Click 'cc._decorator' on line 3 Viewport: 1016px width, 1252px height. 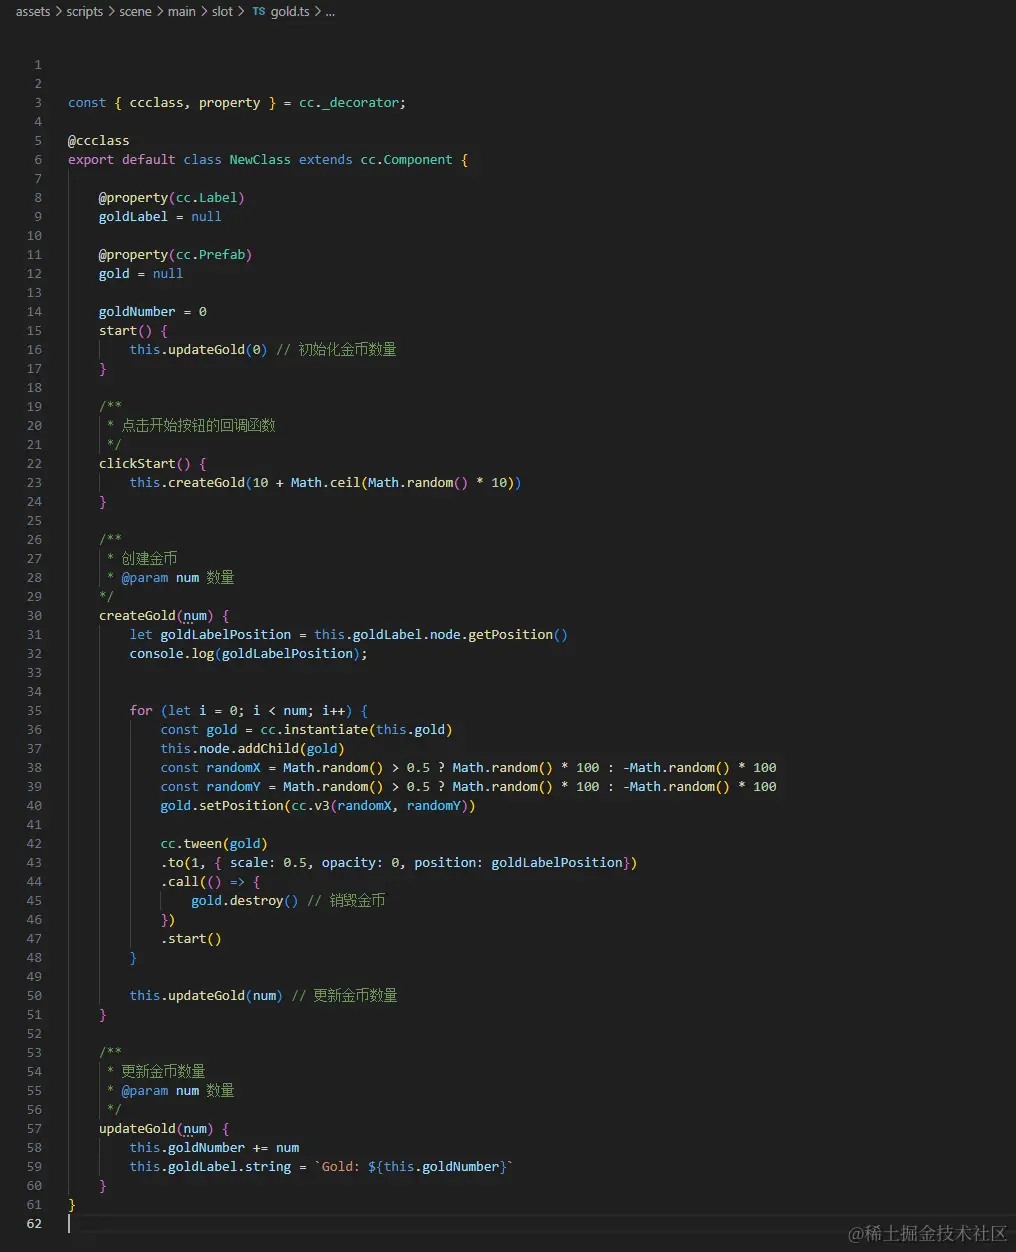(350, 103)
